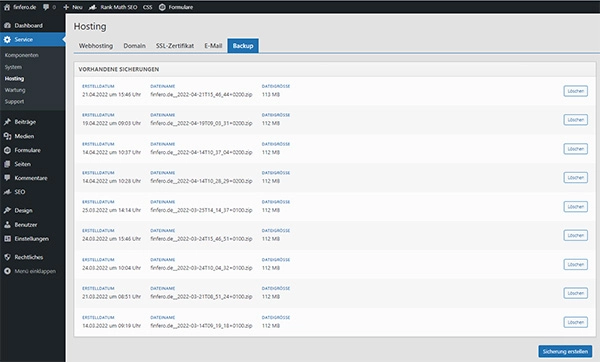
Task: Select the SSL-Zertifikat tab
Action: pyautogui.click(x=174, y=46)
